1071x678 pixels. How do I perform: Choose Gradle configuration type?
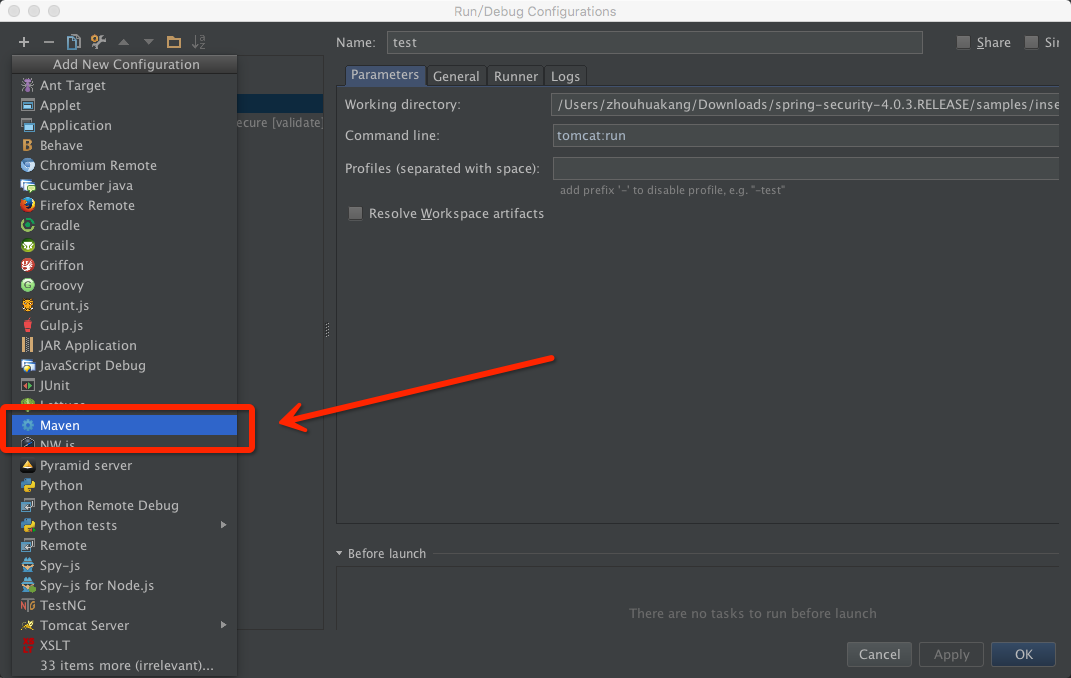point(124,225)
